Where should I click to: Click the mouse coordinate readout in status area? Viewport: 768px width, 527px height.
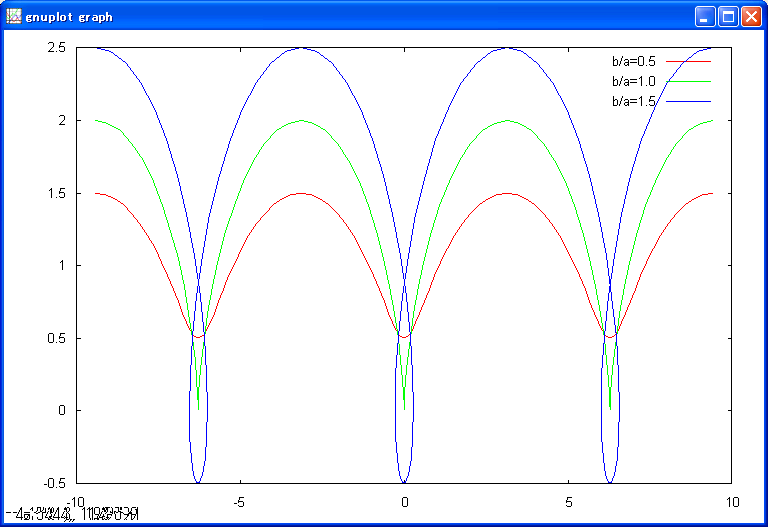[x=72, y=514]
